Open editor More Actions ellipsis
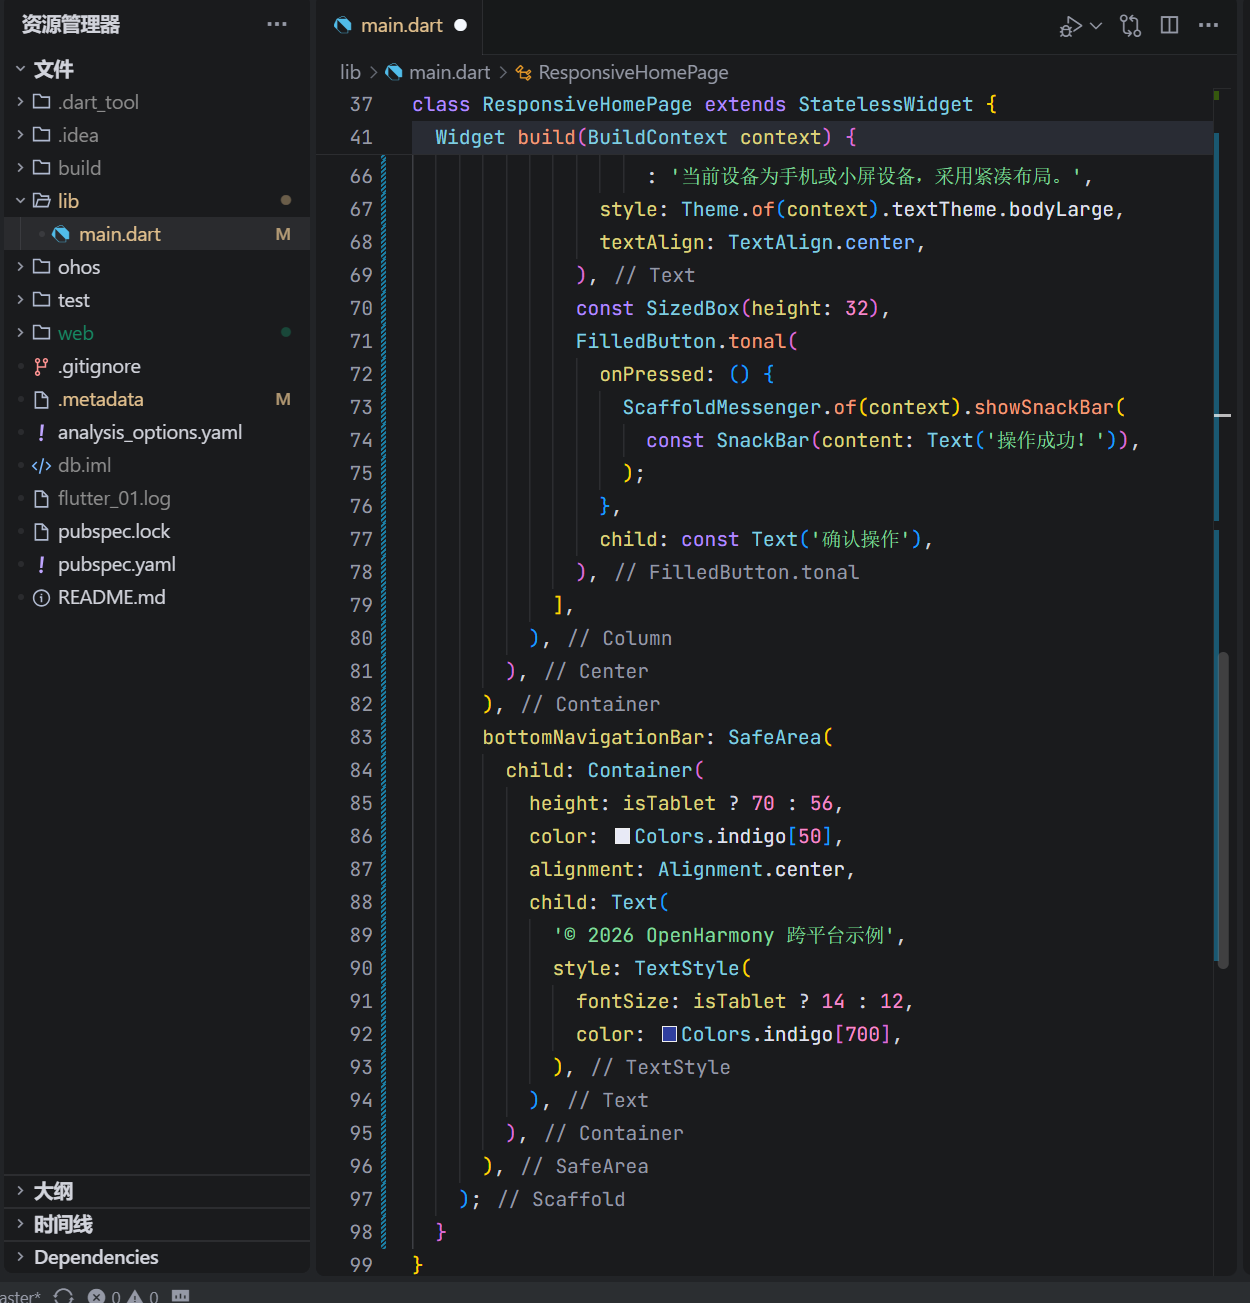This screenshot has height=1303, width=1250. [x=1208, y=25]
